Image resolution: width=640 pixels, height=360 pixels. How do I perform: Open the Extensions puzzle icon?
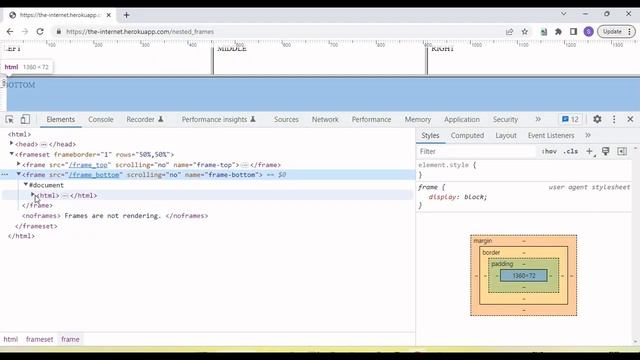click(558, 31)
